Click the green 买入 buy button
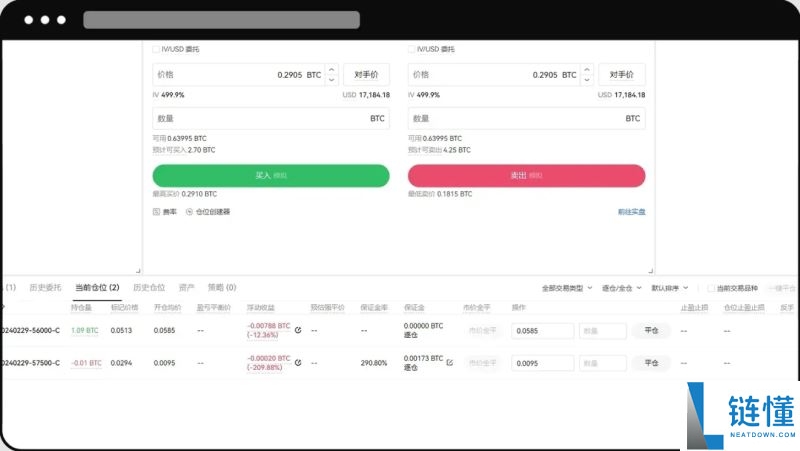 [271, 176]
